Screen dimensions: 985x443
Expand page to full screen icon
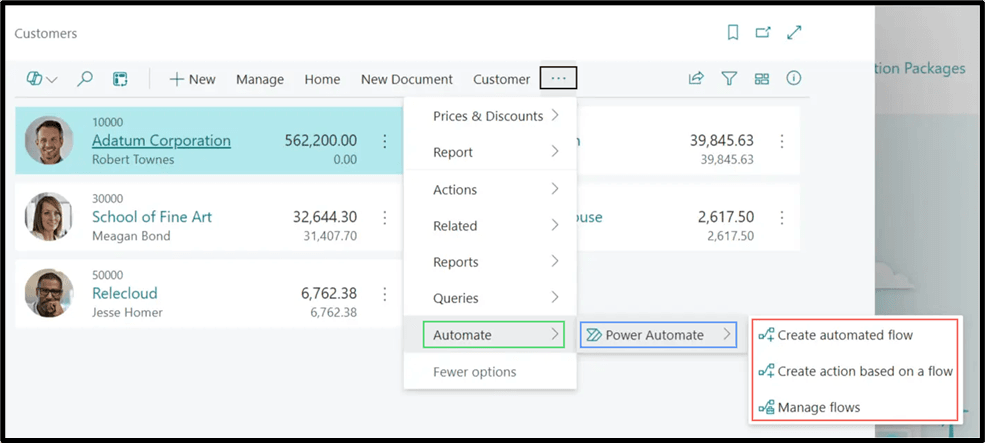794,33
